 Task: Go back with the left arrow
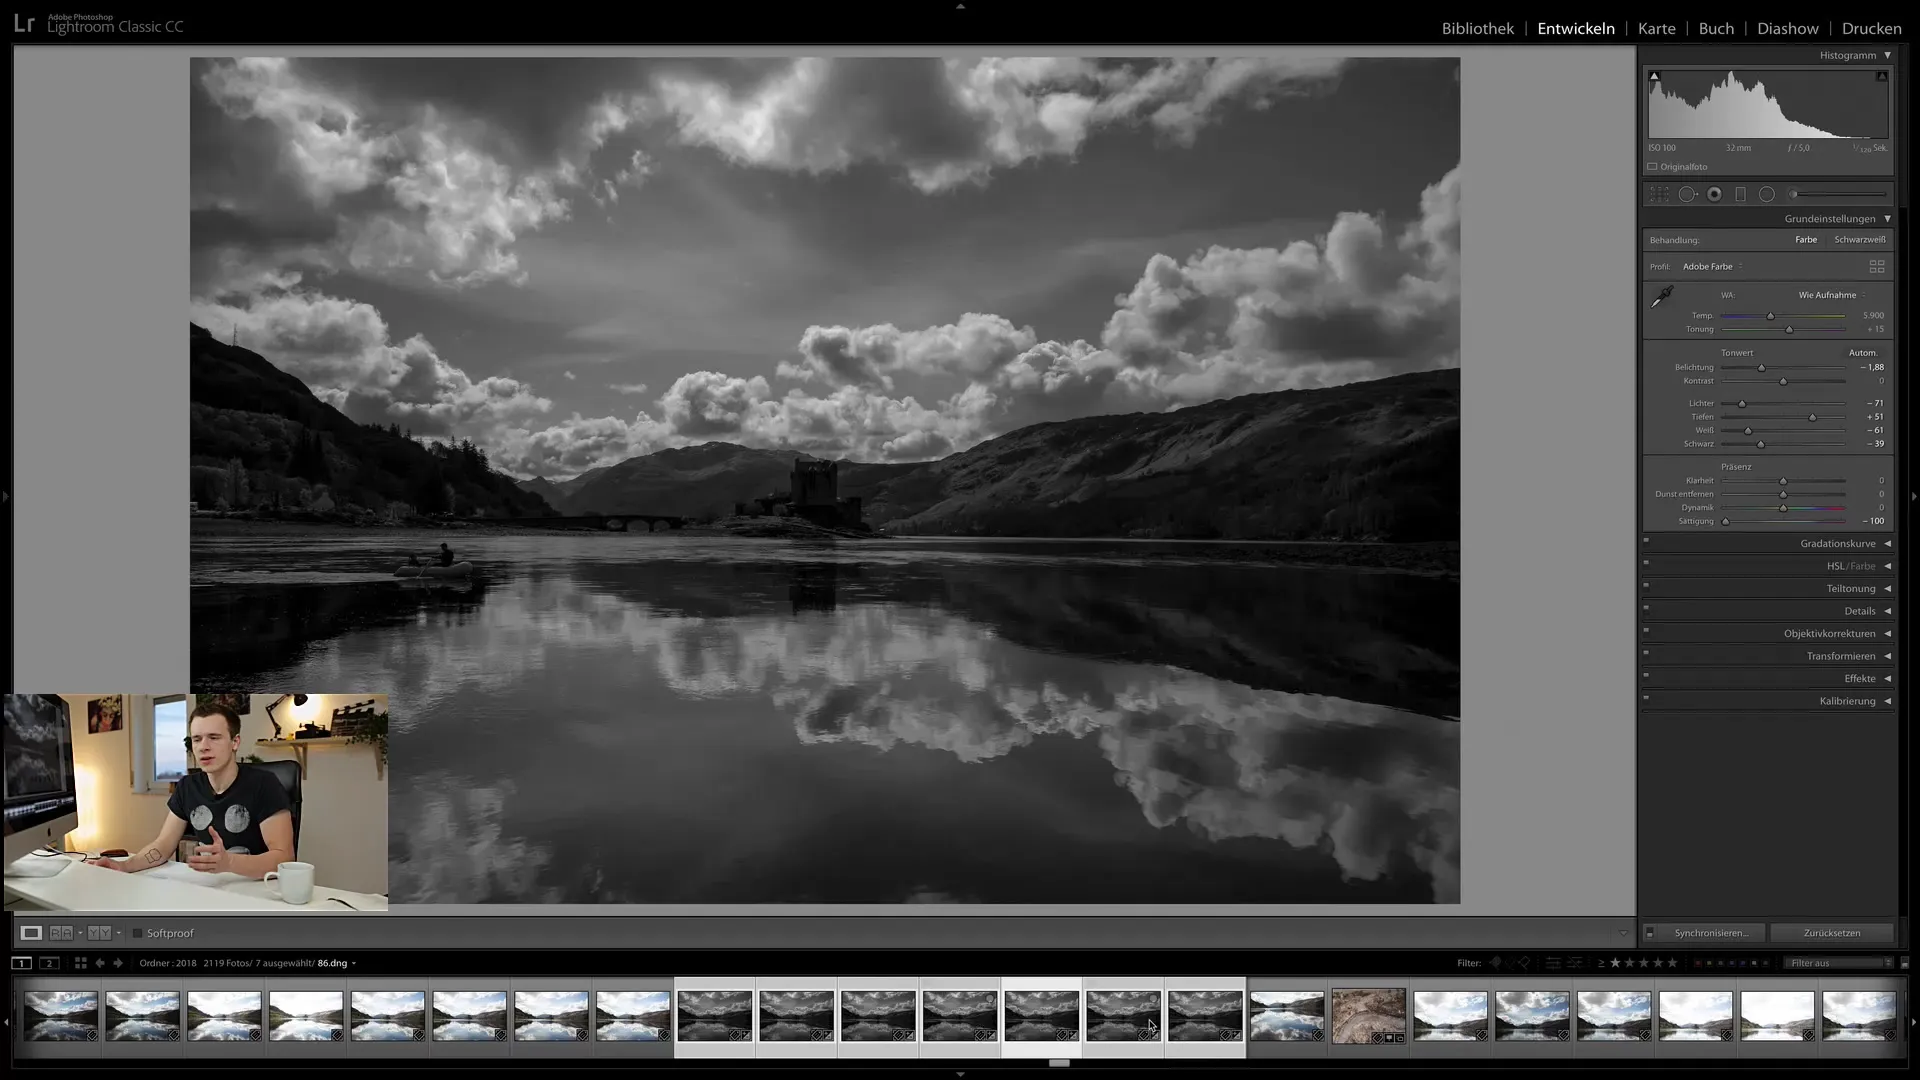(100, 963)
